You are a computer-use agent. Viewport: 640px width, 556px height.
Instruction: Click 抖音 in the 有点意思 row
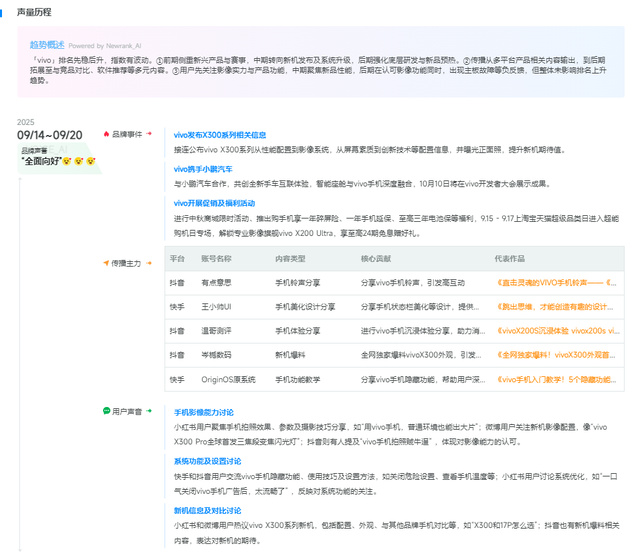click(x=177, y=282)
